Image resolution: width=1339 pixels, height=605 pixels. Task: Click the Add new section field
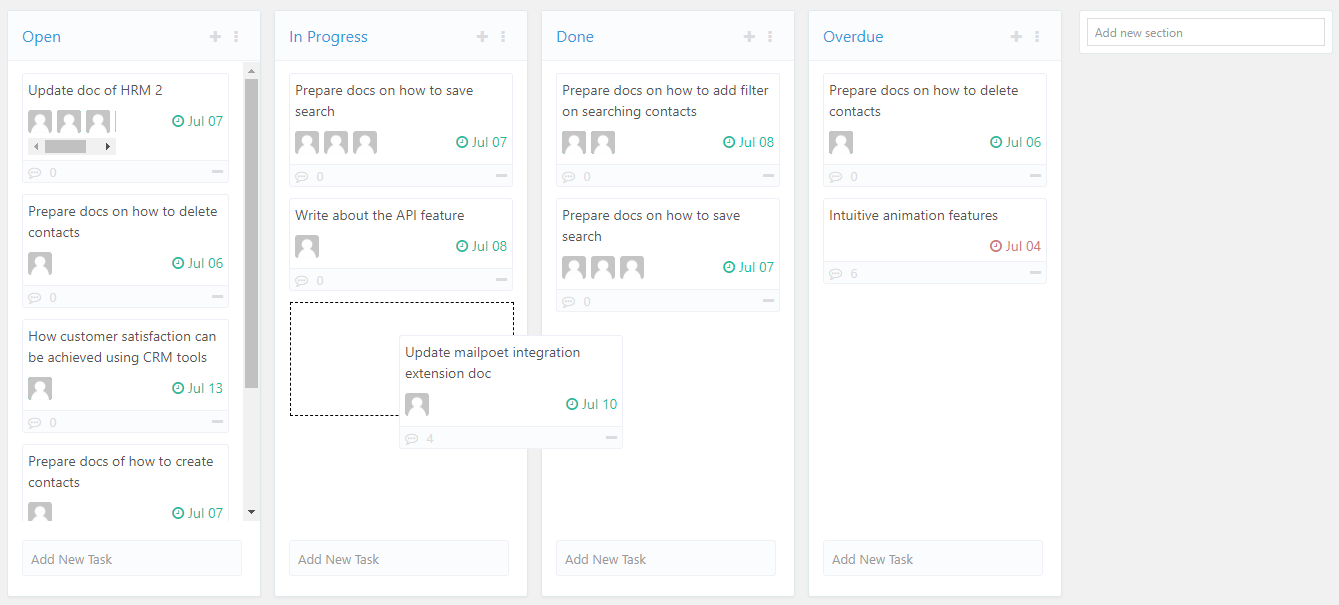pyautogui.click(x=1206, y=33)
